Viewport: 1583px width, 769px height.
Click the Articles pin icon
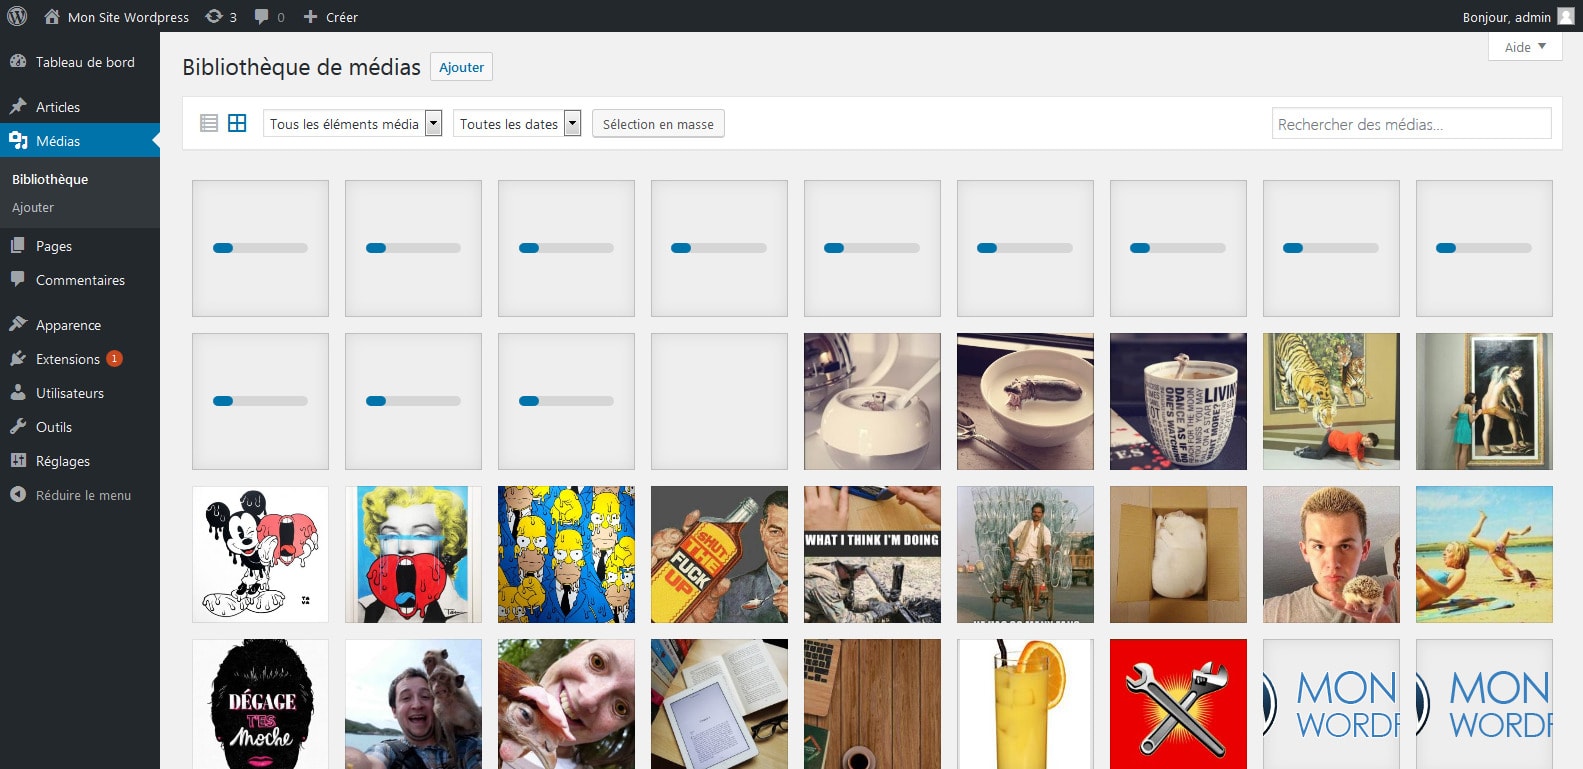tap(18, 106)
